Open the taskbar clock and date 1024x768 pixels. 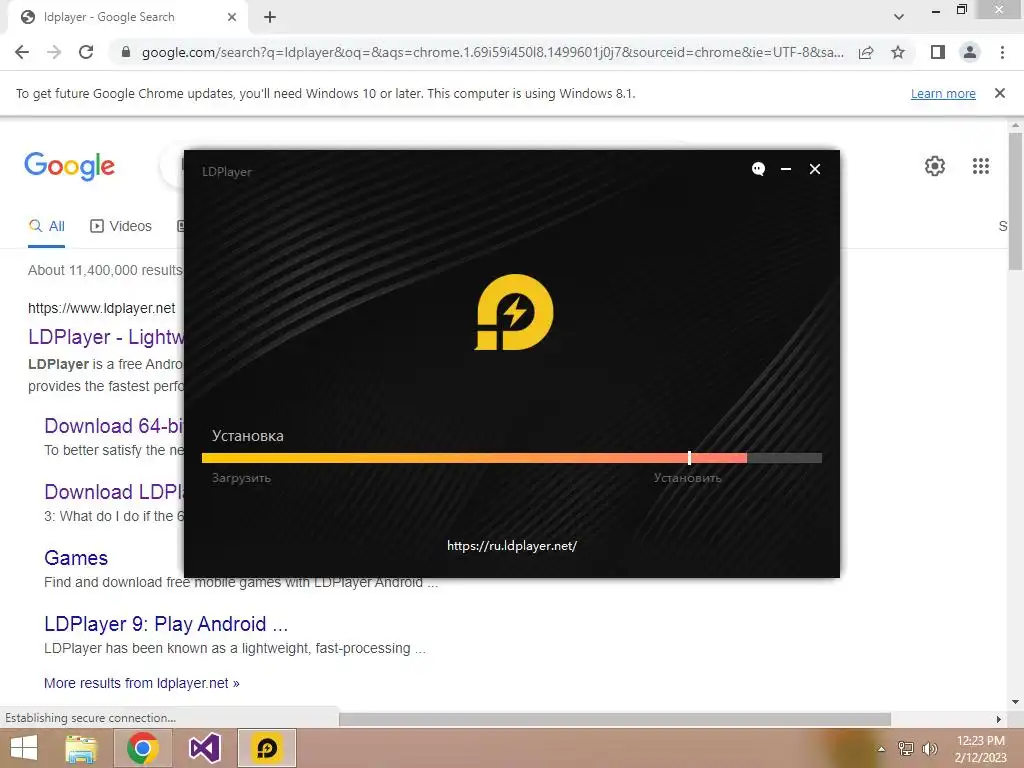point(980,749)
